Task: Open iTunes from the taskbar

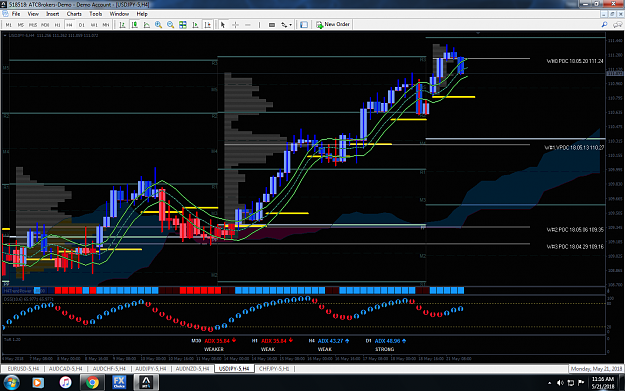Action: pos(65,383)
